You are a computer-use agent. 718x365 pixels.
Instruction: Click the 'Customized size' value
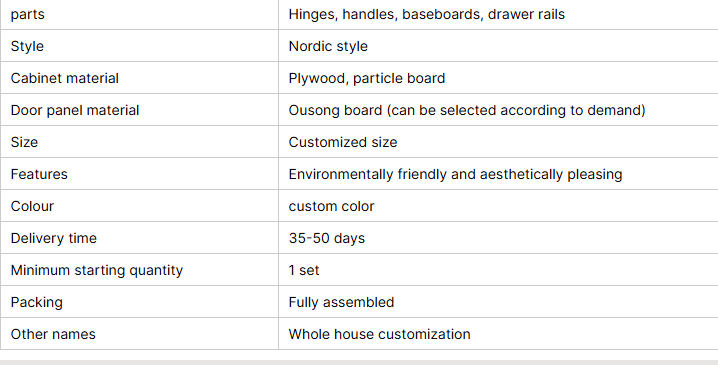pos(343,142)
